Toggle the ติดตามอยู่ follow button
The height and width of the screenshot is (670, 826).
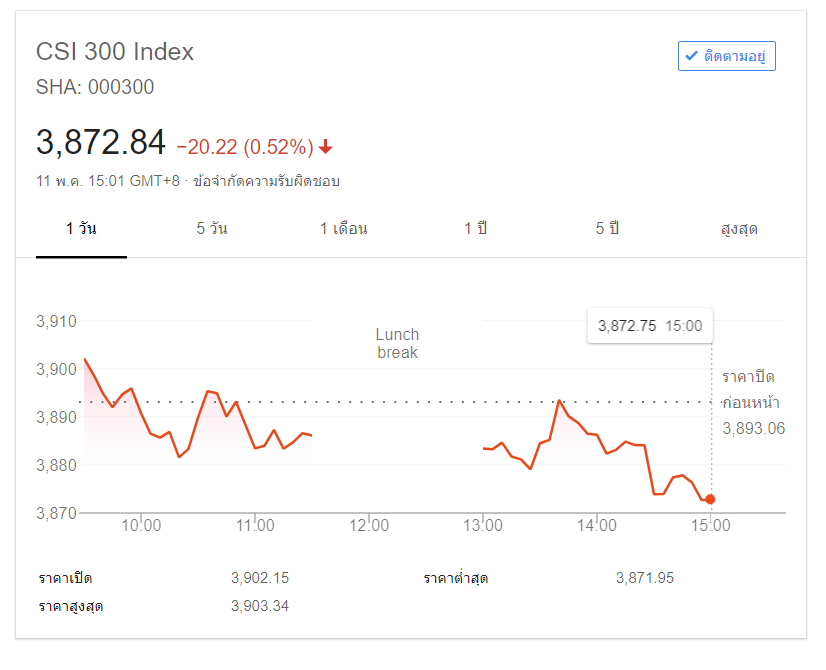pyautogui.click(x=726, y=57)
